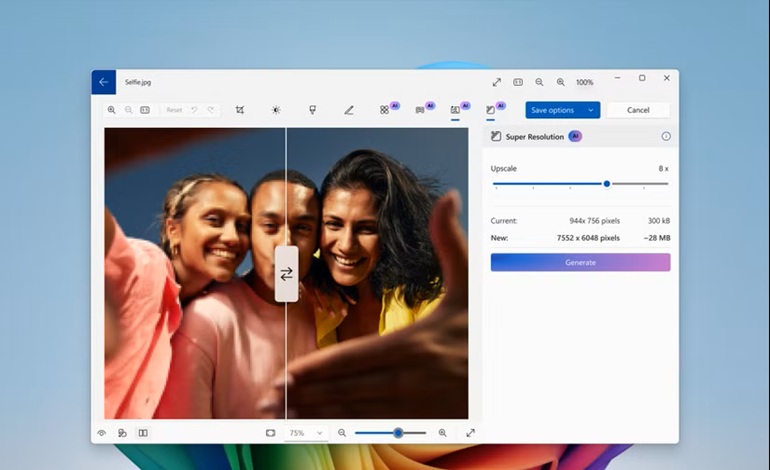Open the AI Erase tool with four circles
Image resolution: width=770 pixels, height=470 pixels.
coord(385,110)
